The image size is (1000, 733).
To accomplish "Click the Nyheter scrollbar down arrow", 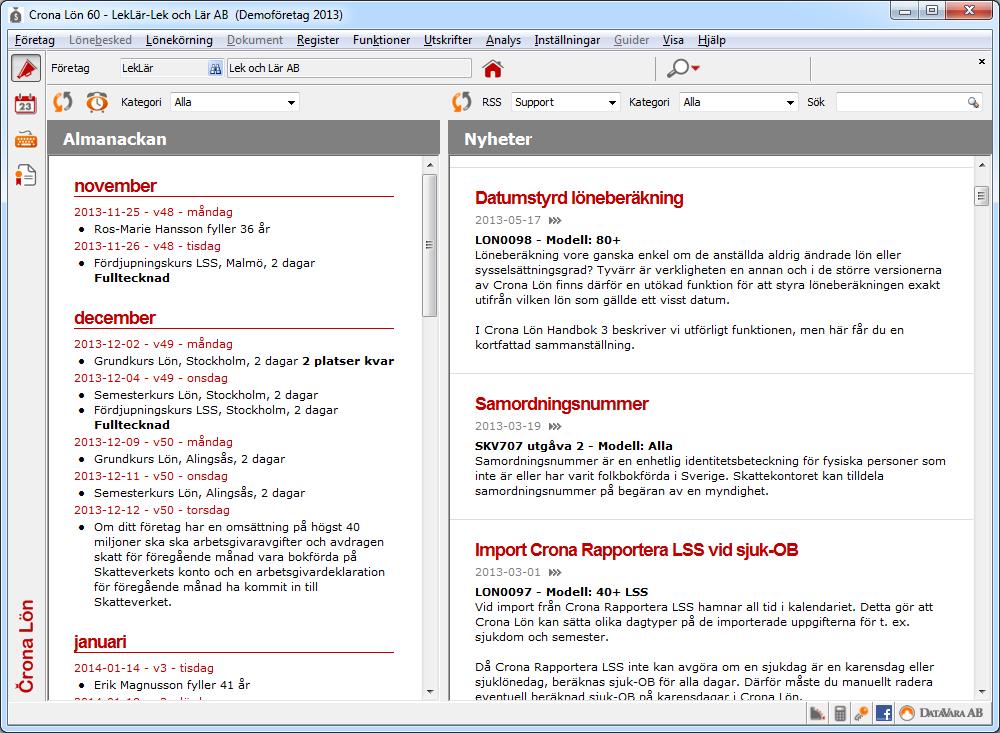I will coord(982,692).
